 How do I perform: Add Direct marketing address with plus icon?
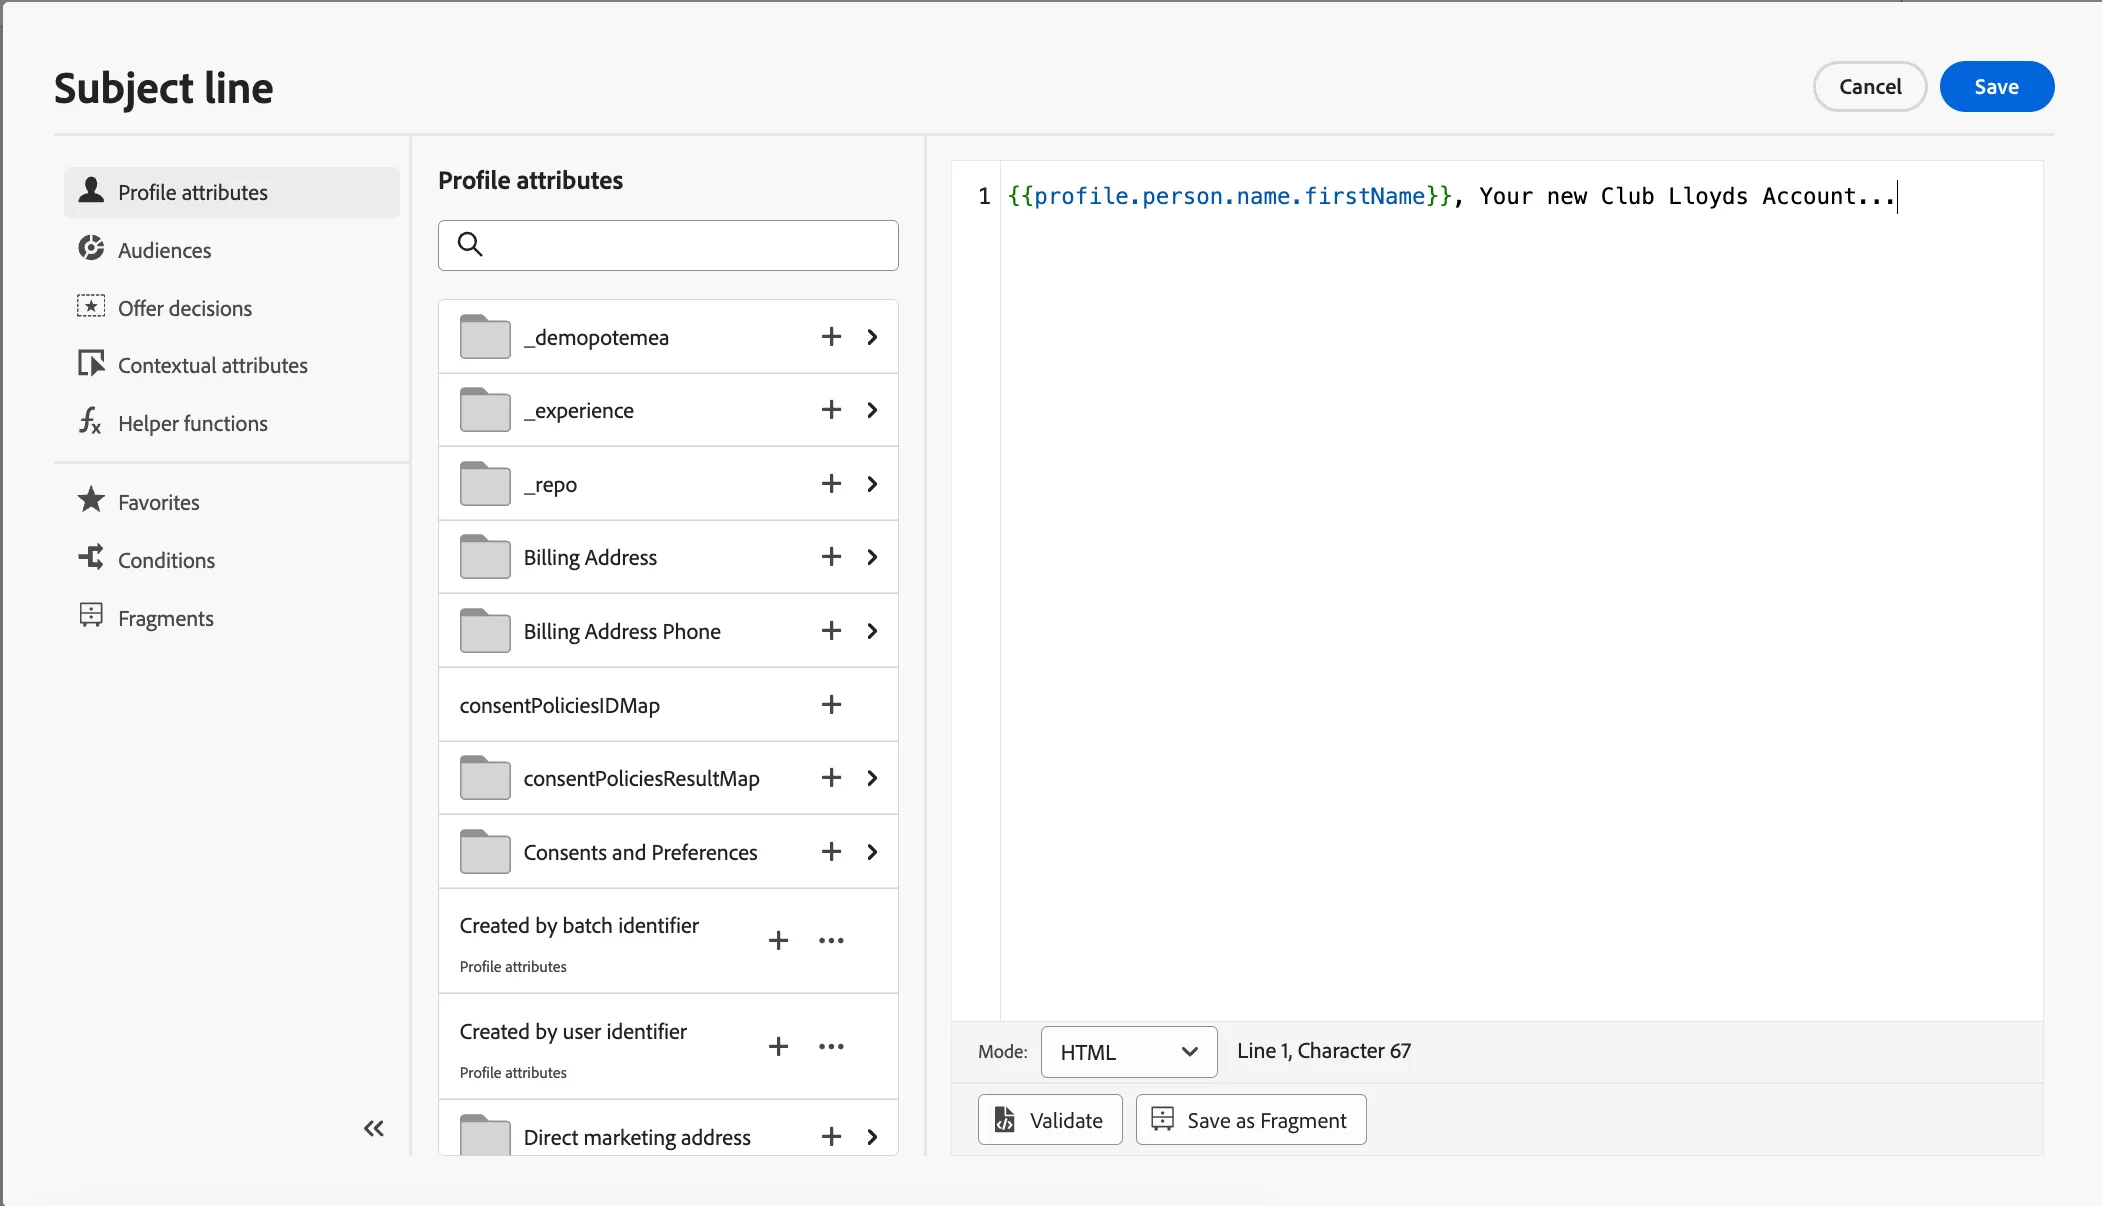click(831, 1137)
